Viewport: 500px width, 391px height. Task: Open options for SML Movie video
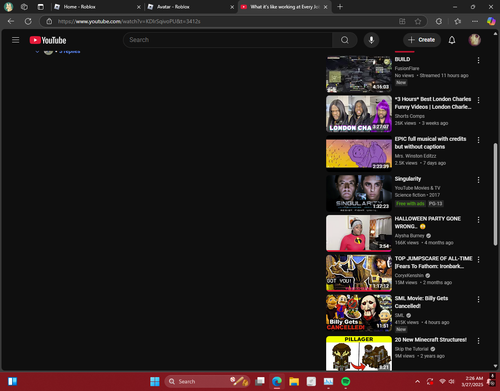[x=478, y=299]
